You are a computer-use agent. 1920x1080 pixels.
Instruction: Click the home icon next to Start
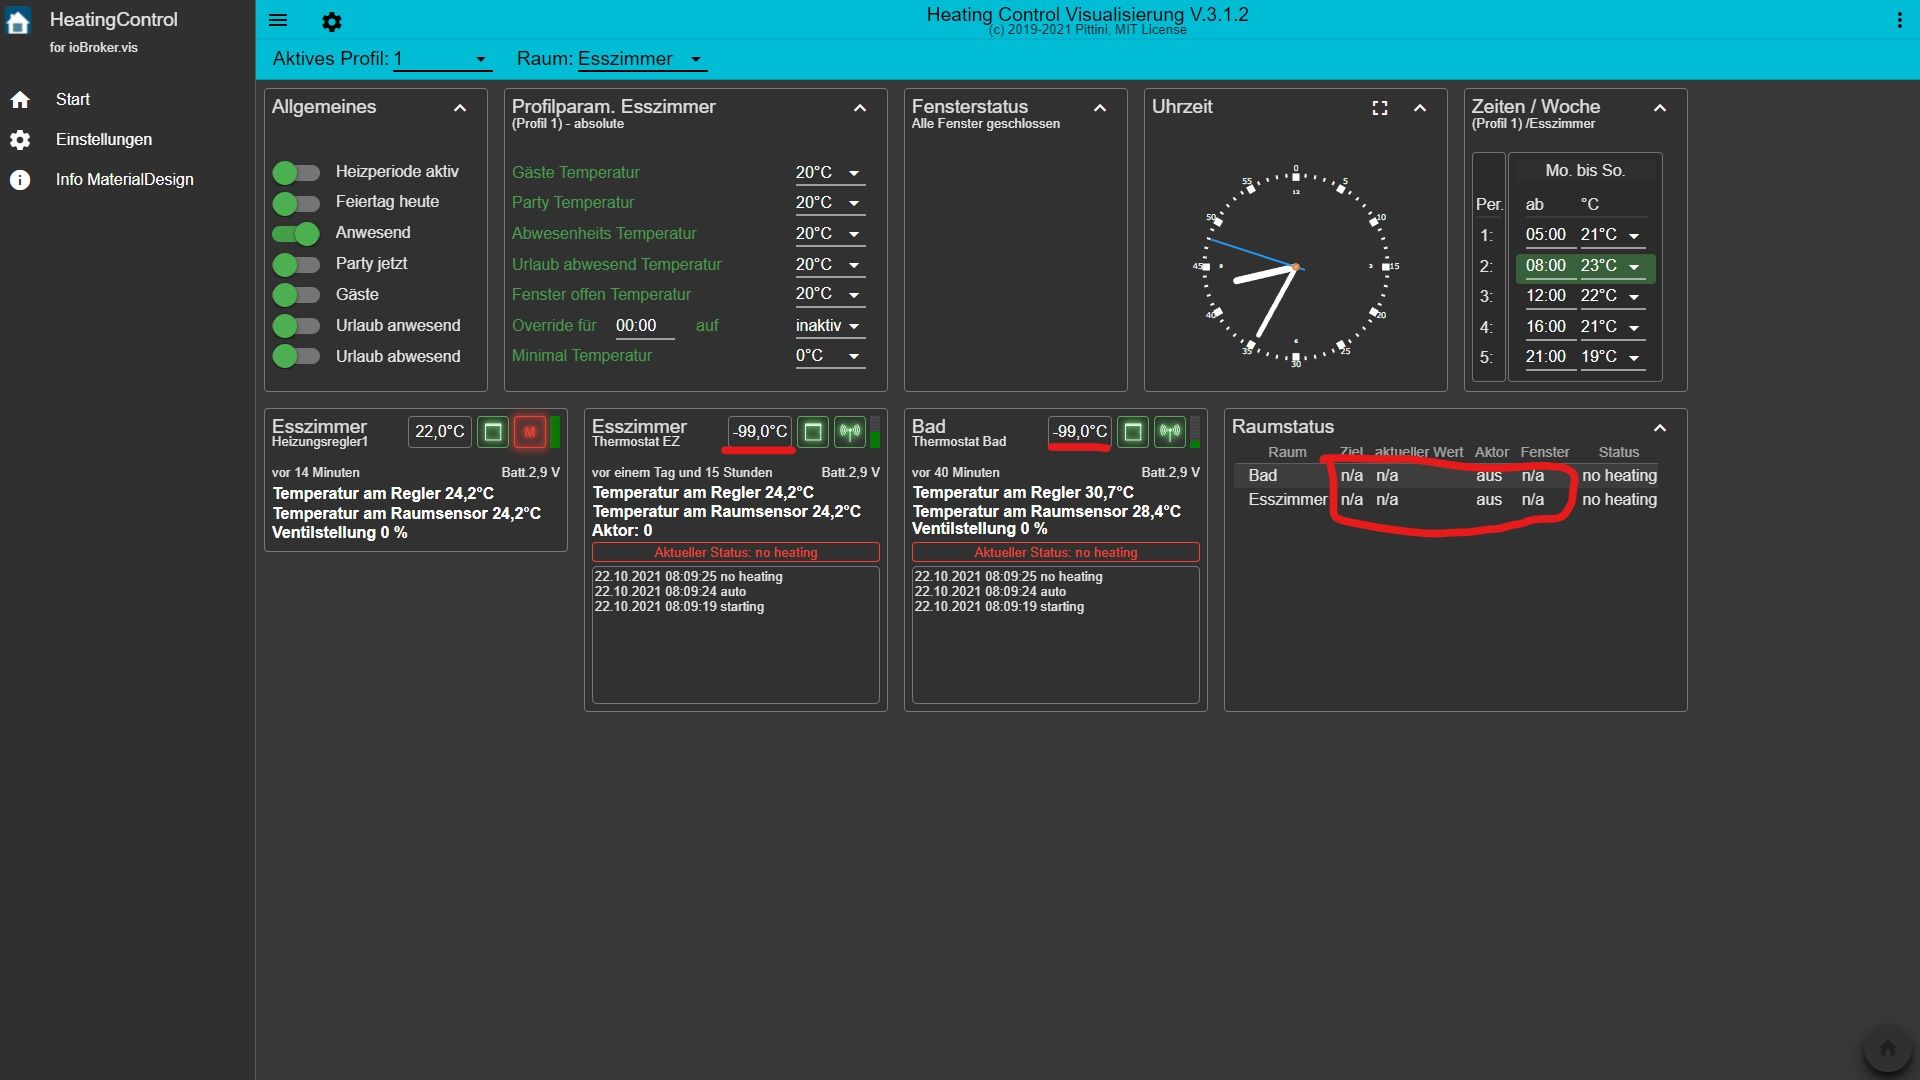click(x=20, y=100)
